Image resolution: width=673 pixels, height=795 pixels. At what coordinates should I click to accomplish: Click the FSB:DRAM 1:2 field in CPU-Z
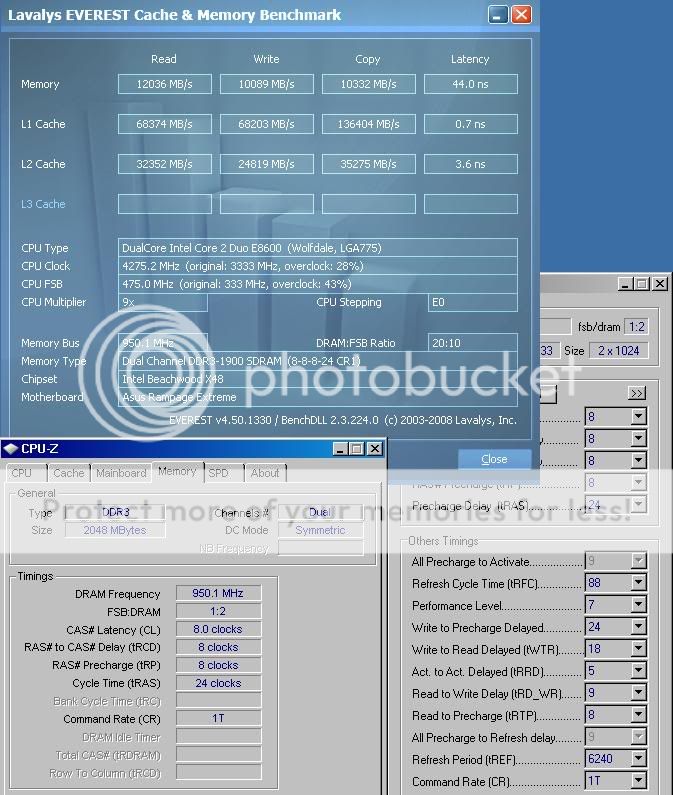click(x=219, y=611)
